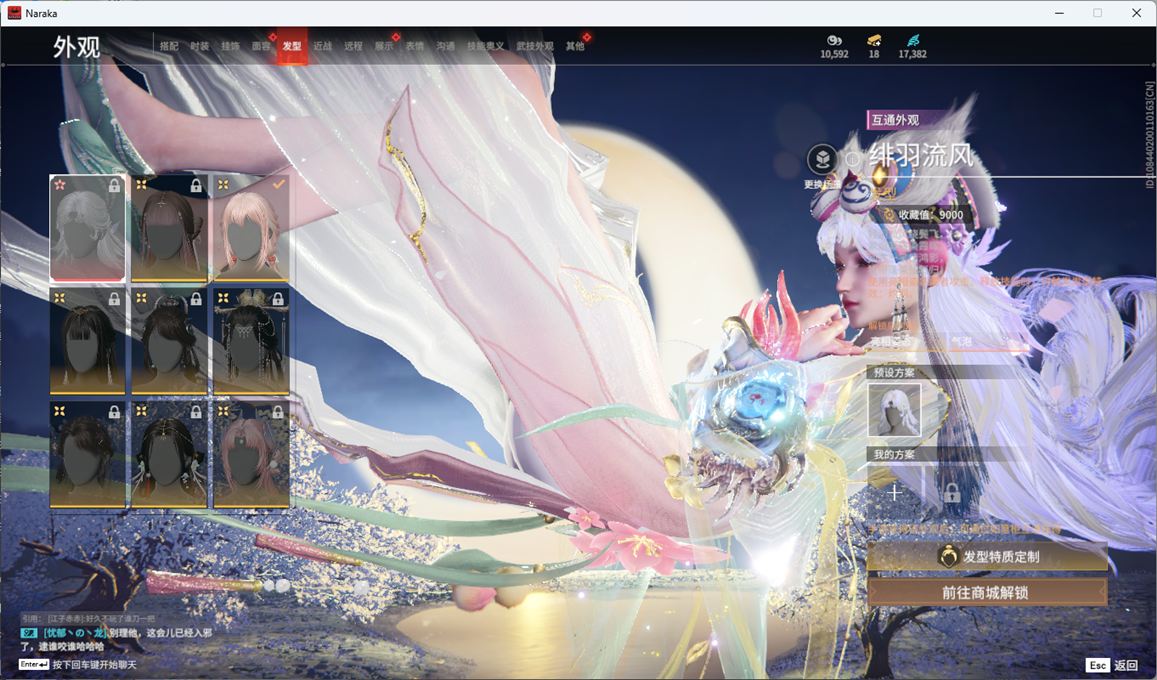Click the 收藏值 9000 collection value badge

click(x=925, y=215)
